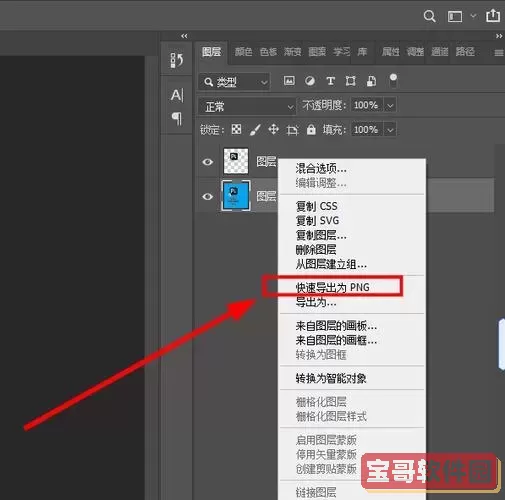Switch to the 色板 tab

coord(268,52)
